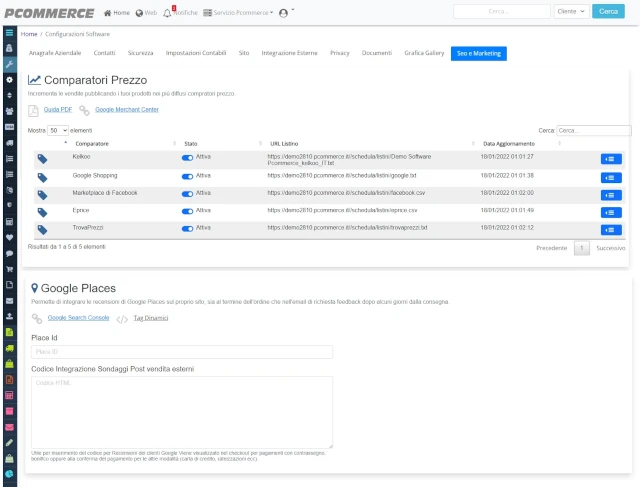Click the PDF guide icon
This screenshot has height=487, width=640.
tap(33, 110)
